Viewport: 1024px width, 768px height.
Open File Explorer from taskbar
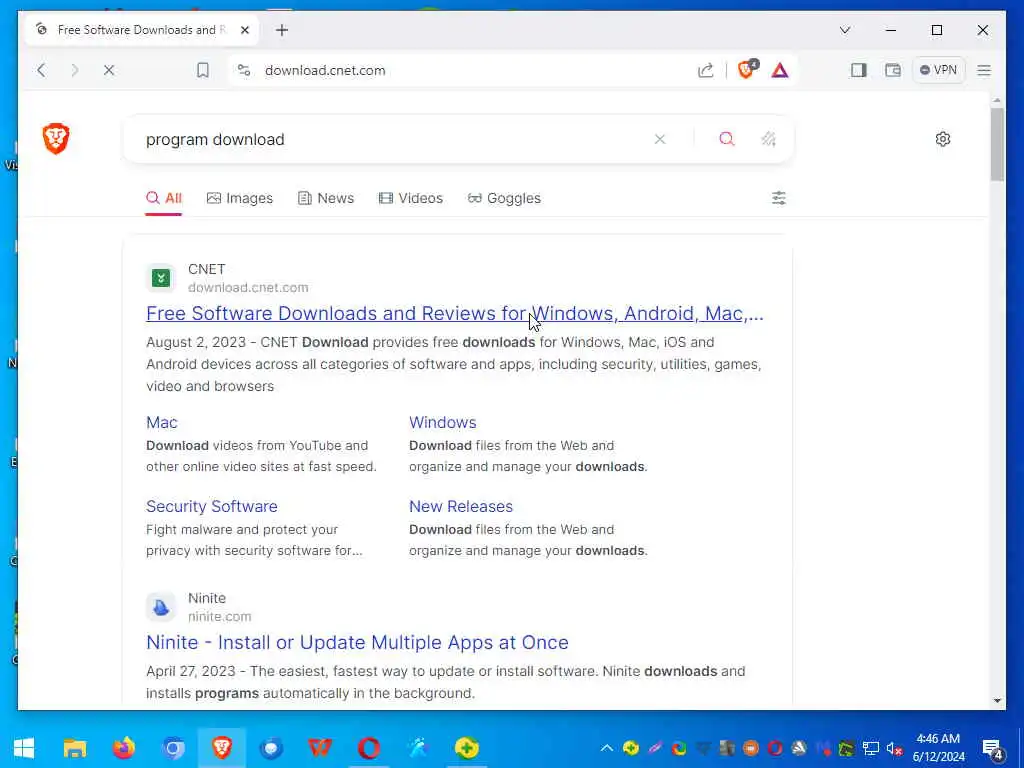tap(74, 748)
